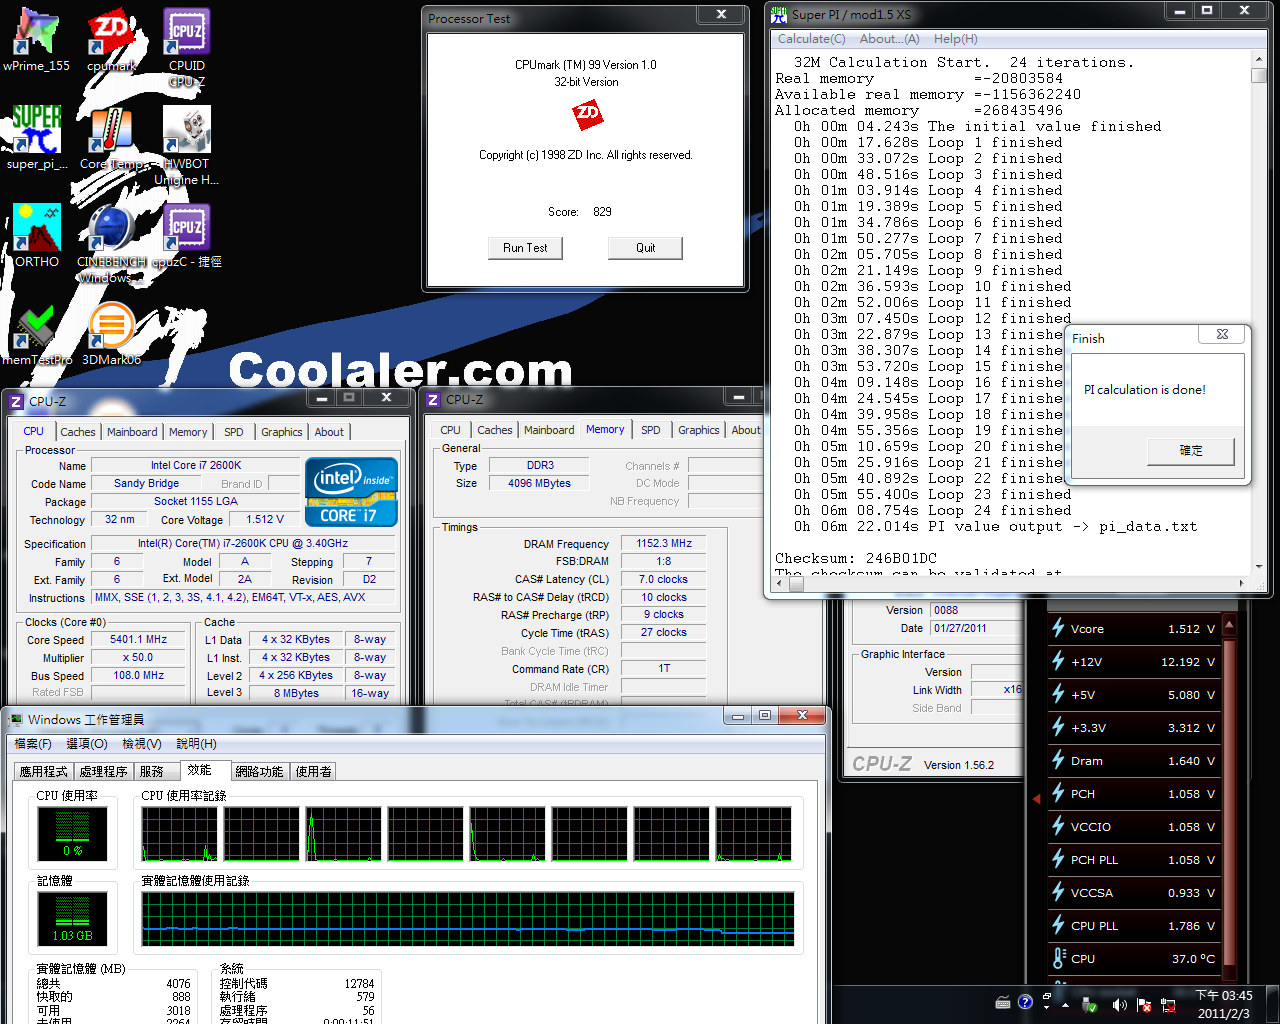Select the Memory tab in the second CPU-Z window
1280x1024 pixels.
click(605, 429)
